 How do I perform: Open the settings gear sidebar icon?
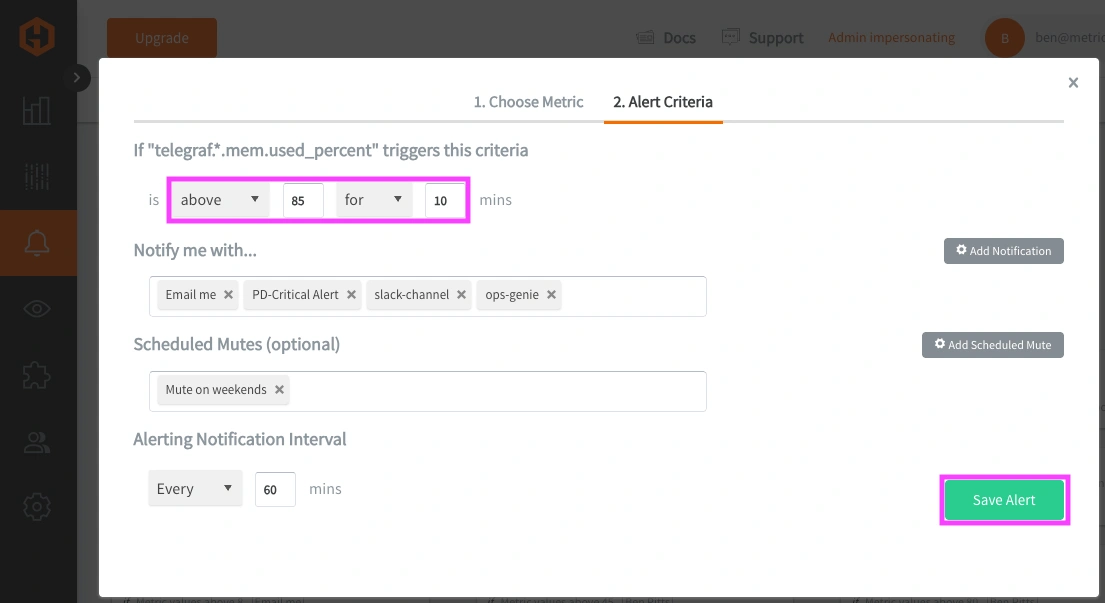37,506
